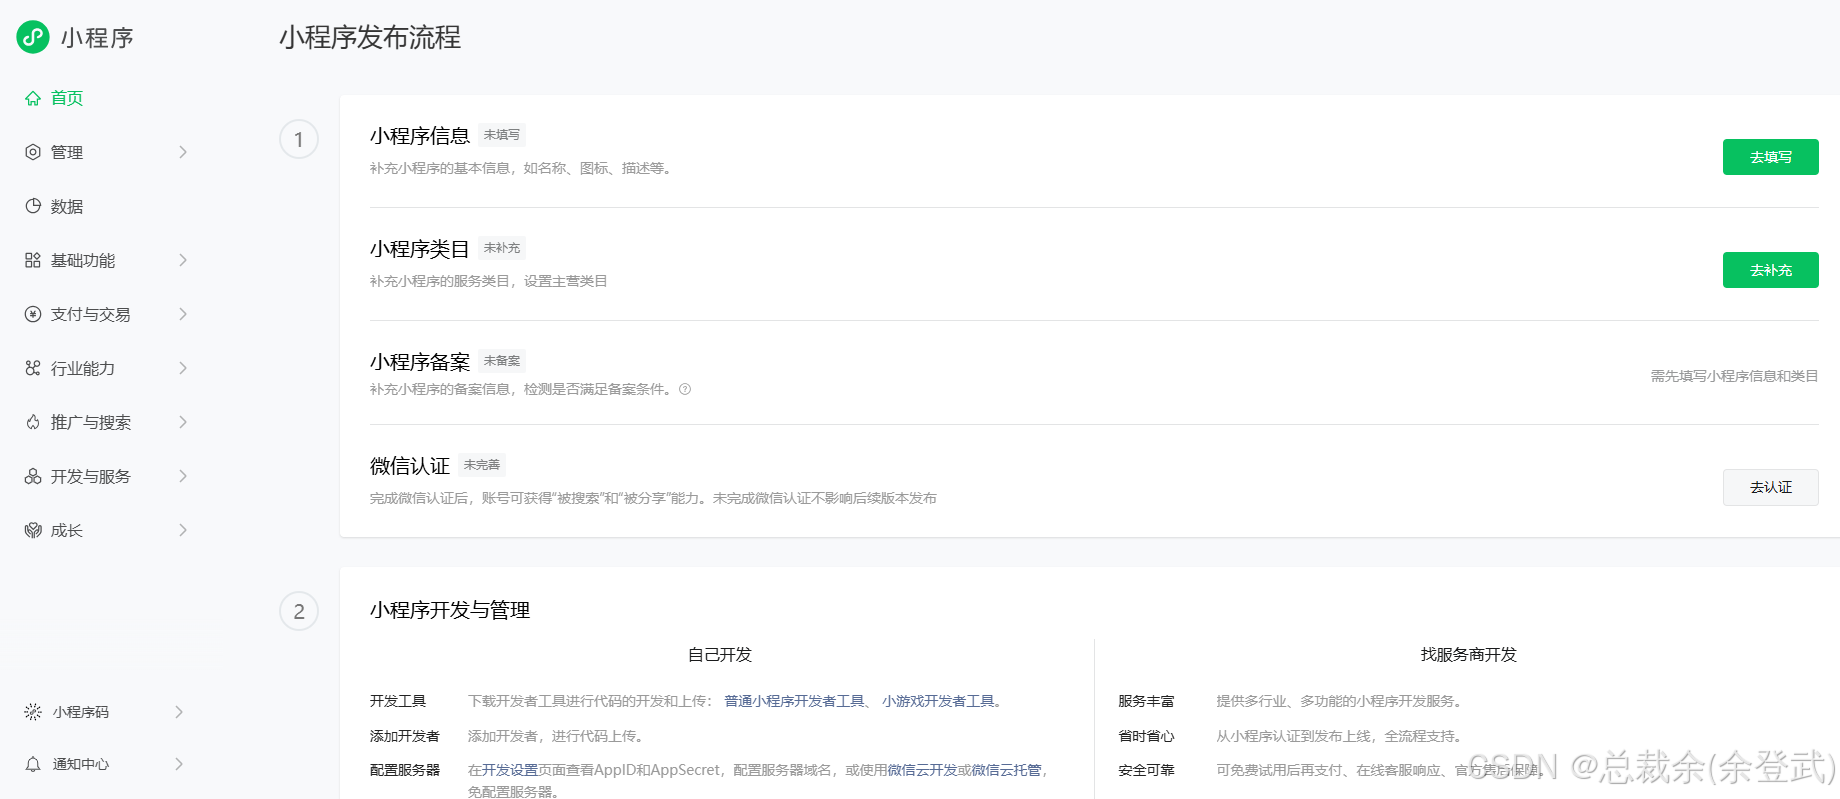
Task: Click the 行业能力 icon in sidebar
Action: [33, 368]
